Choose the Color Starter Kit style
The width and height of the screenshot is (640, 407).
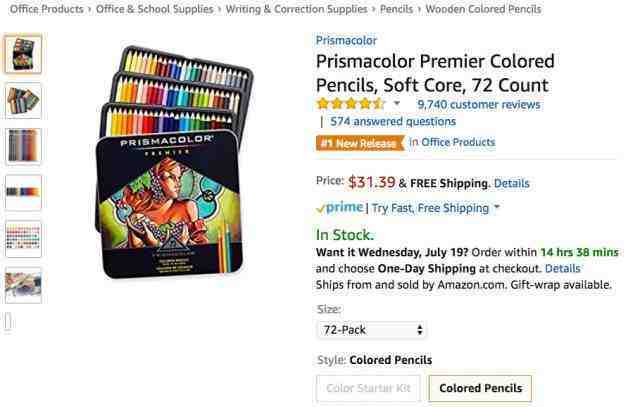(366, 388)
